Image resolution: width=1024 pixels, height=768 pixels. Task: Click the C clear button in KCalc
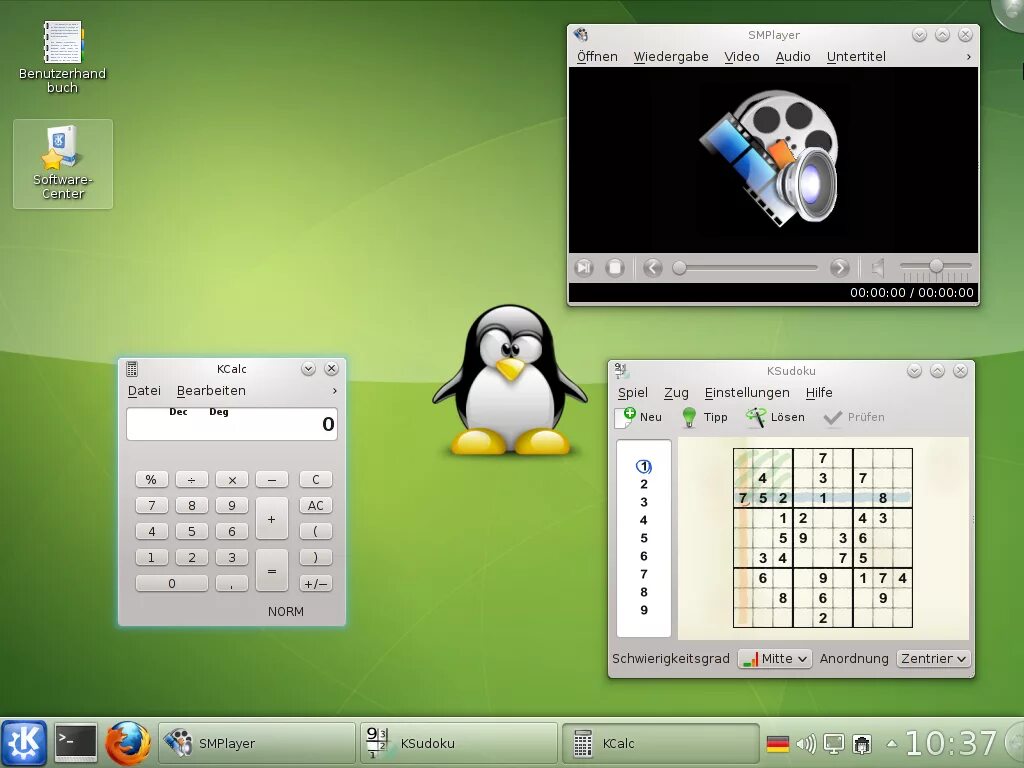pyautogui.click(x=316, y=479)
